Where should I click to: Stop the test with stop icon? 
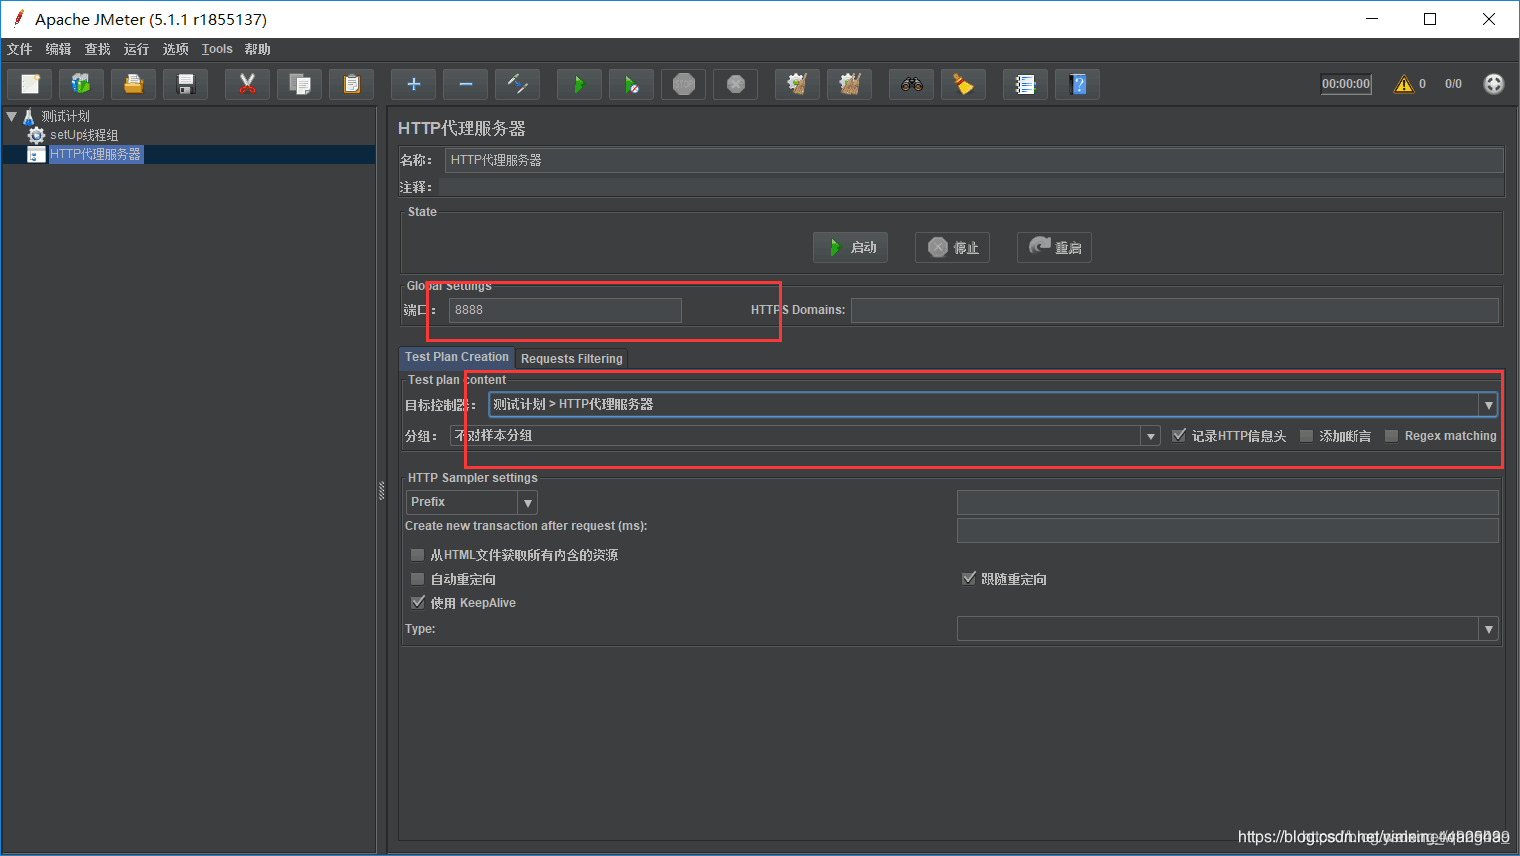pyautogui.click(x=683, y=84)
